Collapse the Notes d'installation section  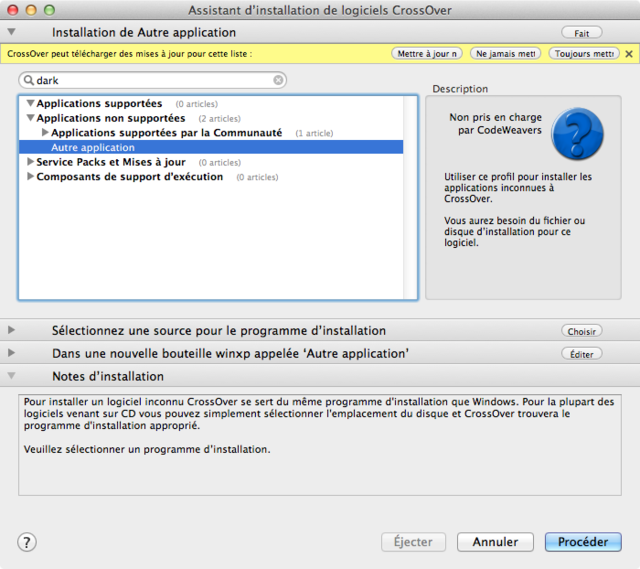coord(12,377)
